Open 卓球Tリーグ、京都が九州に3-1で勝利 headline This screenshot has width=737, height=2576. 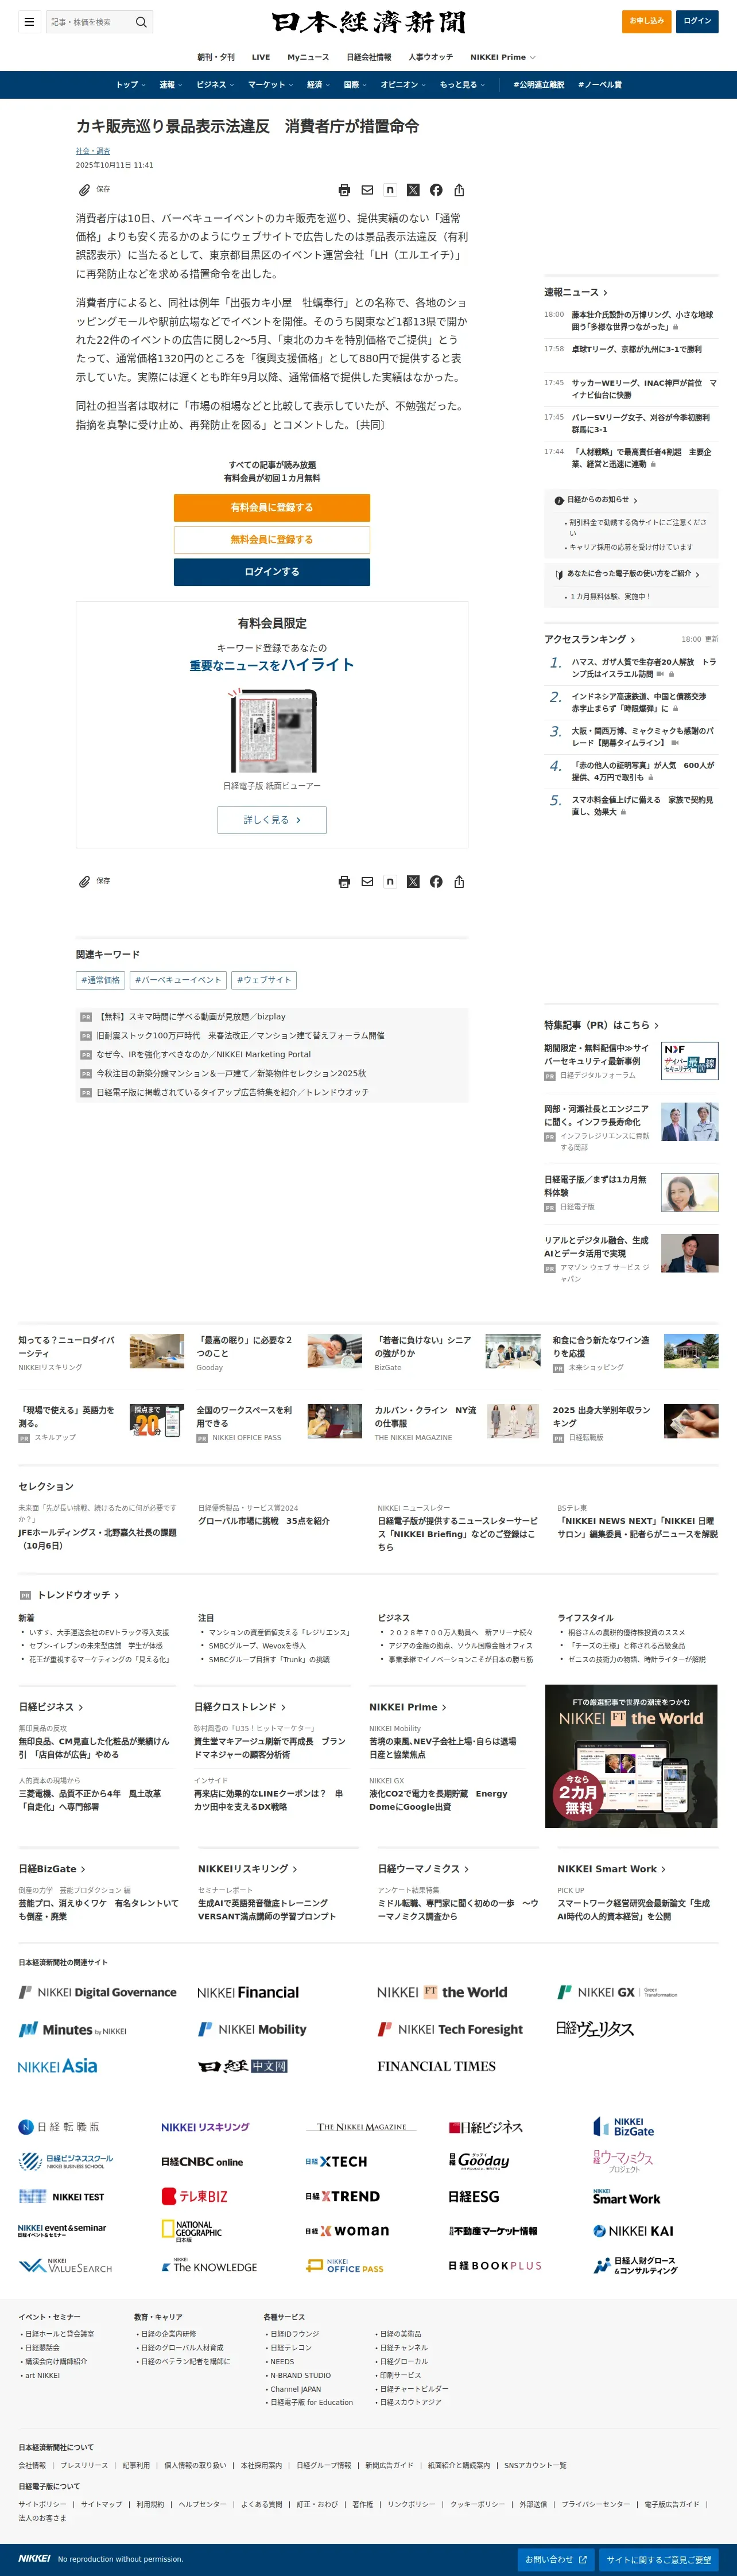point(636,349)
